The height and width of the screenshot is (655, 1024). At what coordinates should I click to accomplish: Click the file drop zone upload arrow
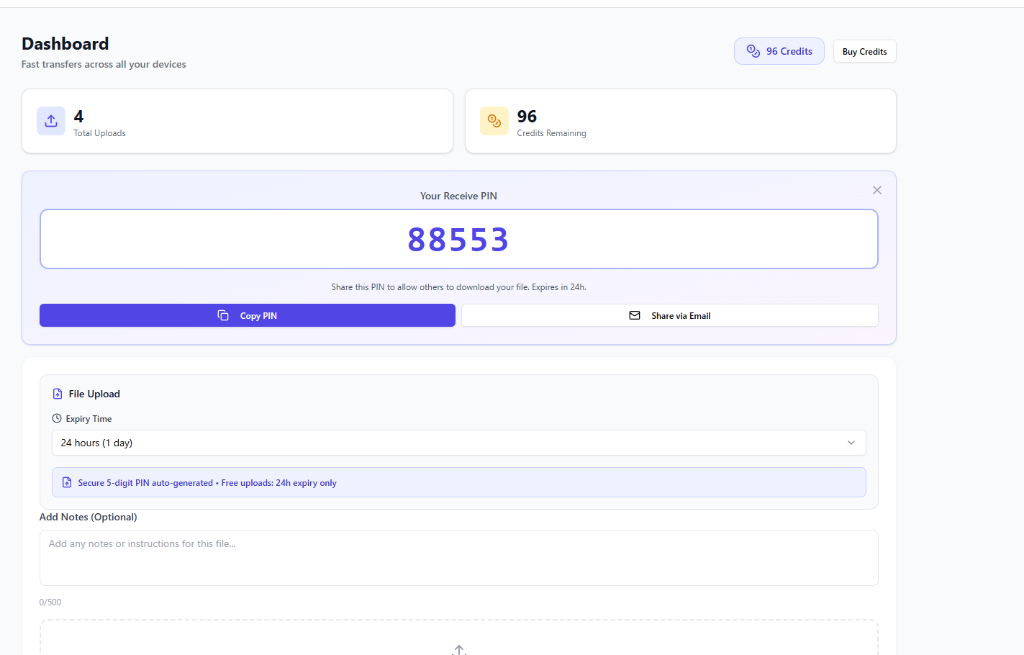(x=459, y=650)
